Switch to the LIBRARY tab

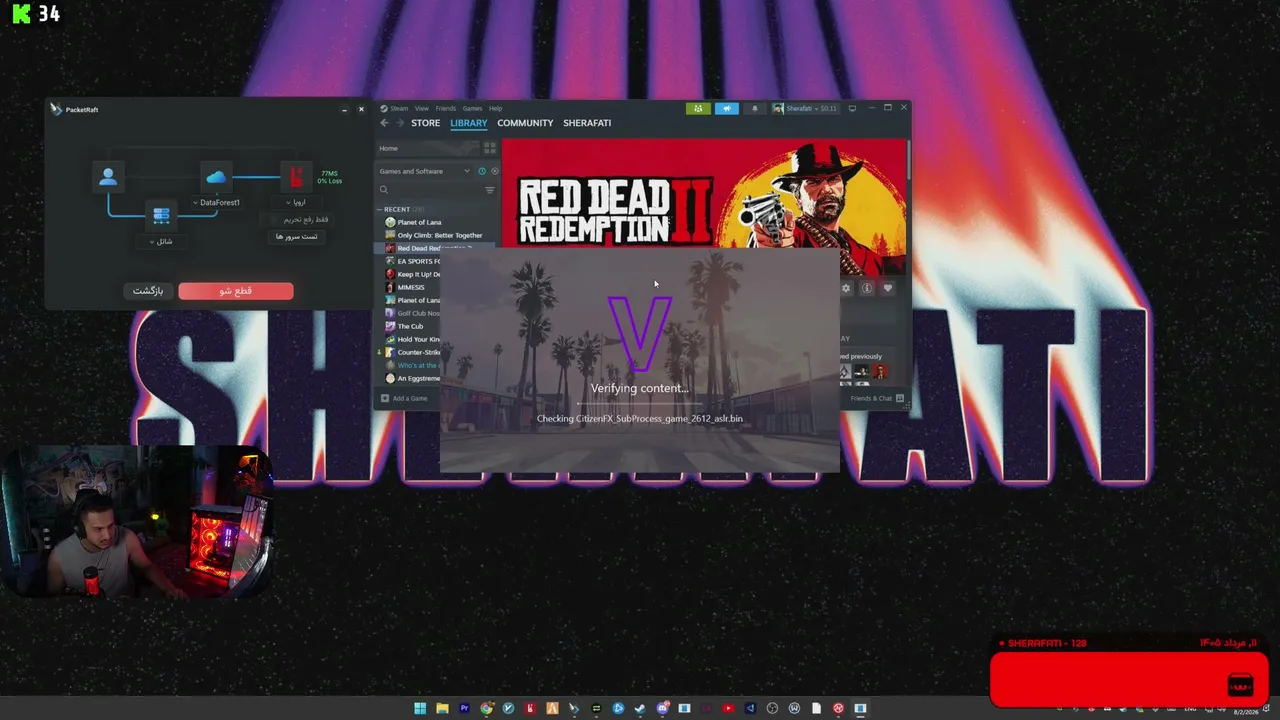(469, 123)
